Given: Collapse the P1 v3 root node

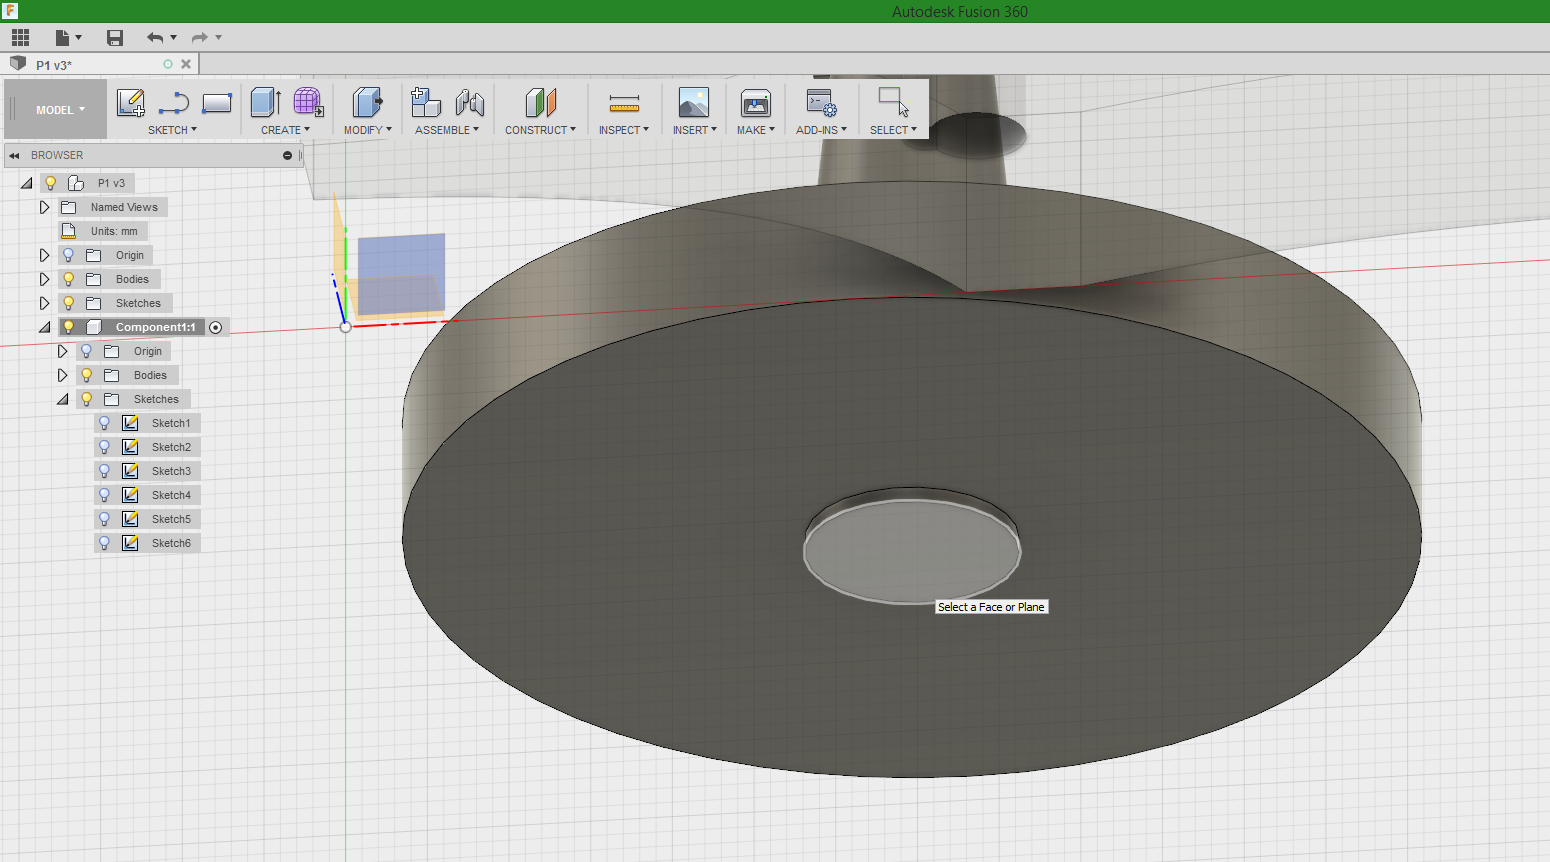Looking at the screenshot, I should 27,183.
